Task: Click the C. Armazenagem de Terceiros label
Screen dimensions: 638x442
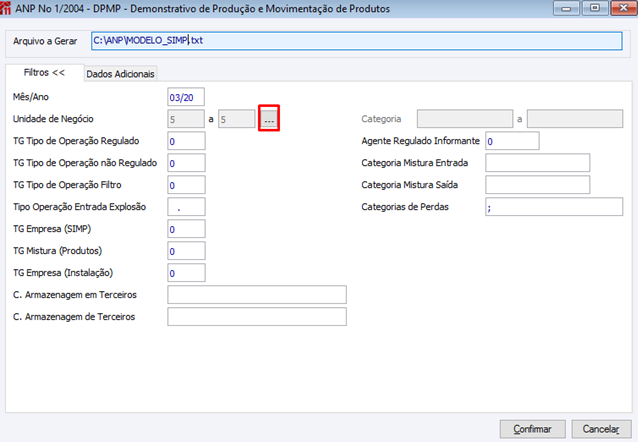Action: [x=74, y=317]
